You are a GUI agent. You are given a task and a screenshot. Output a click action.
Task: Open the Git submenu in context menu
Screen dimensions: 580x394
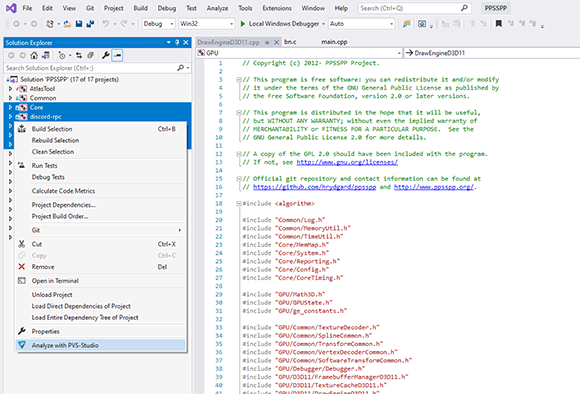point(100,230)
